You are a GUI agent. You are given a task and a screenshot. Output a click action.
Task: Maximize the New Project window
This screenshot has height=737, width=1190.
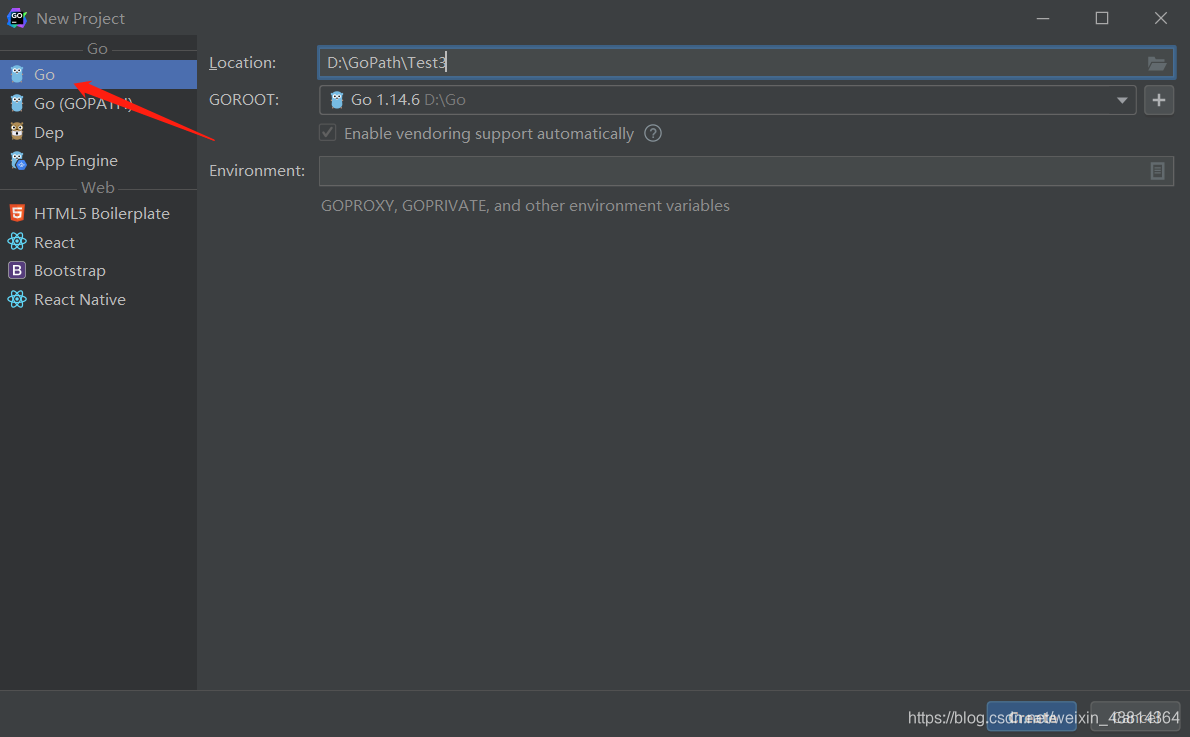click(x=1102, y=18)
